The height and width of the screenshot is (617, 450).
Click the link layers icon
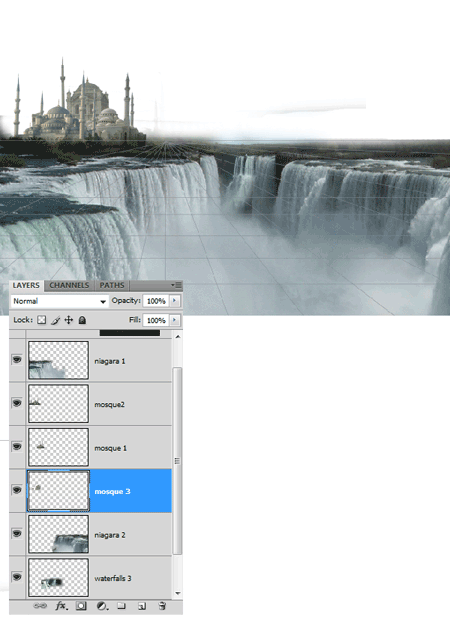point(40,606)
